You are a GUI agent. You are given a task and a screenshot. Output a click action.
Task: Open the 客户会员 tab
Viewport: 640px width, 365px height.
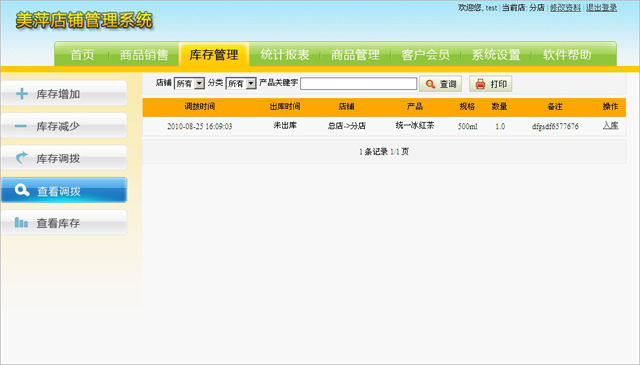[425, 55]
